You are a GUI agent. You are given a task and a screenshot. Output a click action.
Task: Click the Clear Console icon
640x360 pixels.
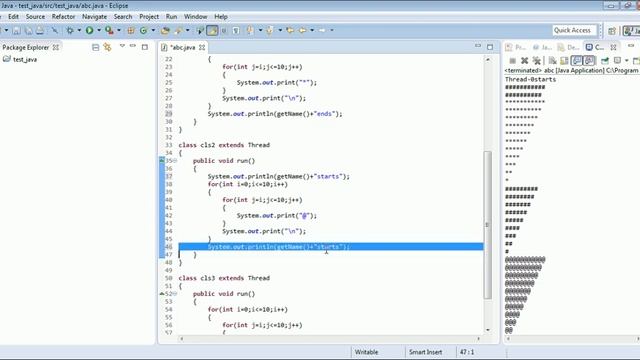552,61
